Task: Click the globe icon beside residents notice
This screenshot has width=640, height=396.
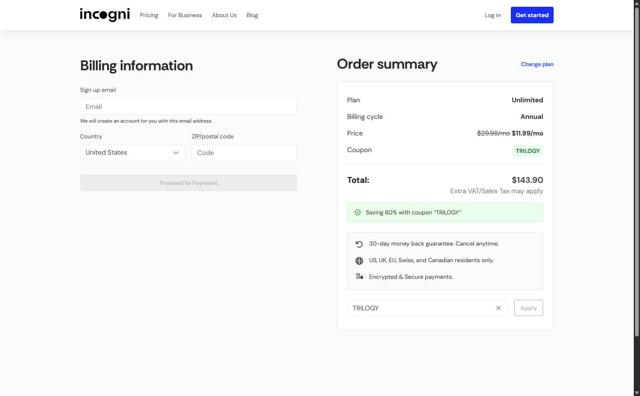Action: tap(359, 260)
